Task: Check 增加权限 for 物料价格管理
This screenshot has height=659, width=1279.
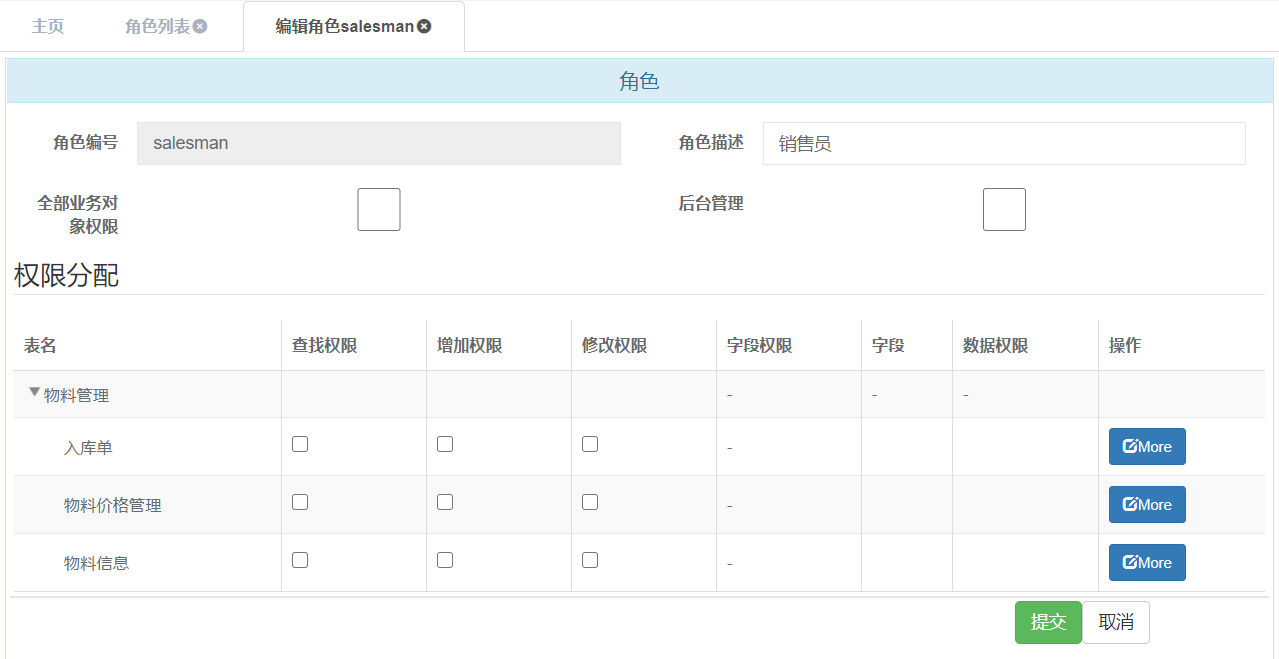Action: tap(445, 502)
